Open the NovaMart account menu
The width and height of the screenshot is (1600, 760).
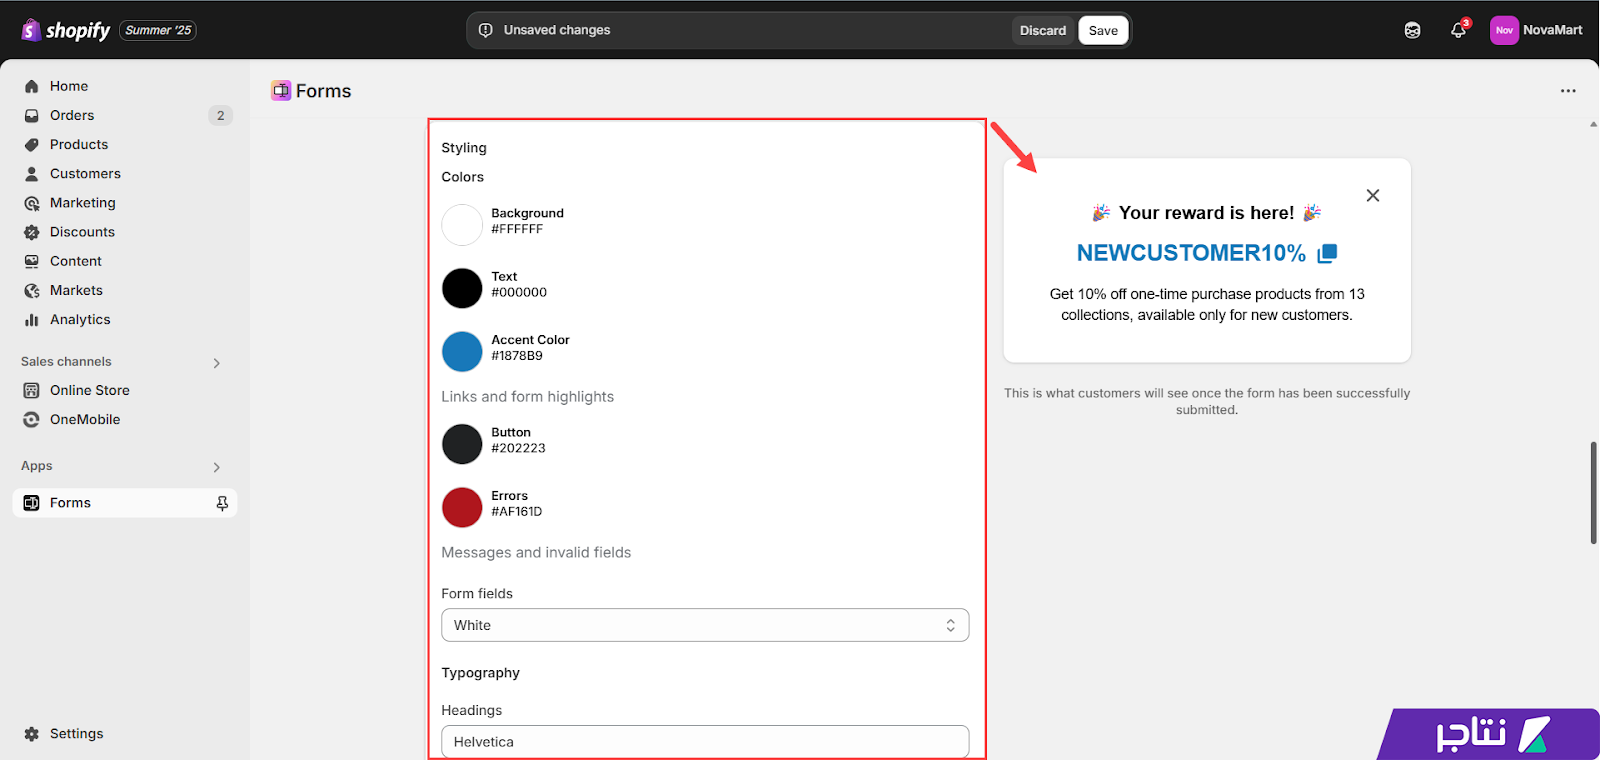coord(1536,30)
